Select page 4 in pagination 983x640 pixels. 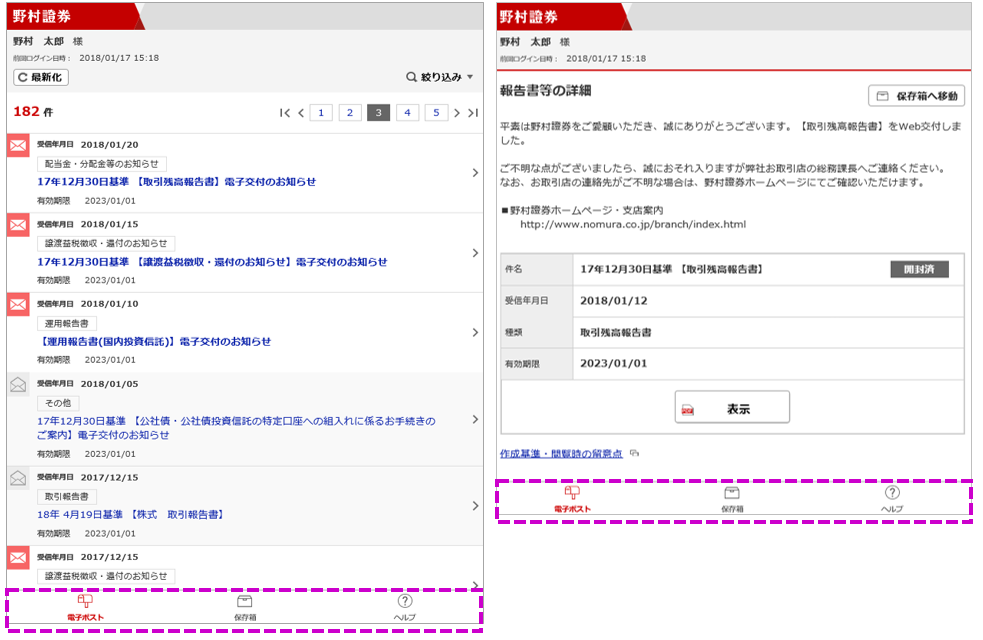407,113
